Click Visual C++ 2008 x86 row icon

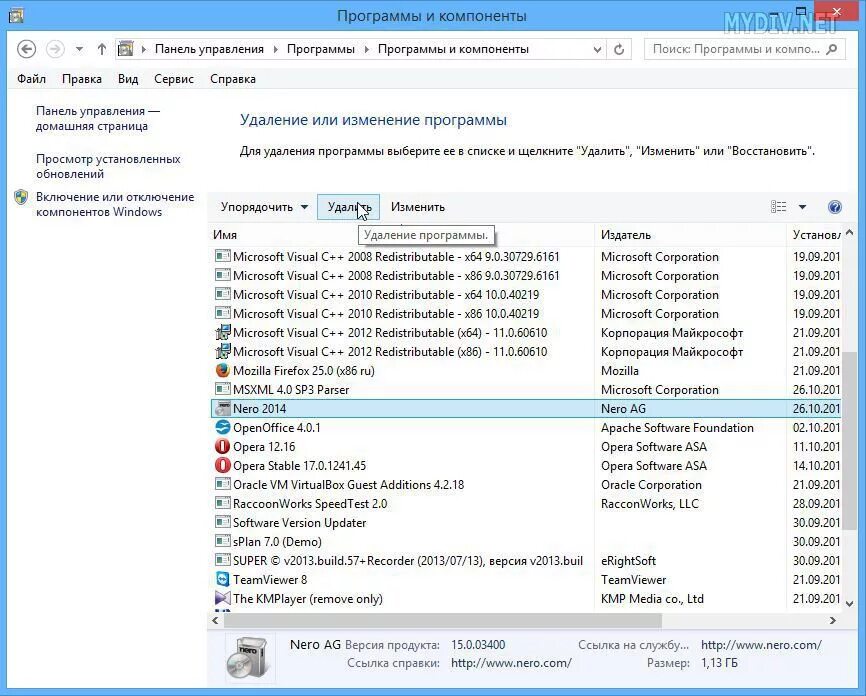click(223, 275)
